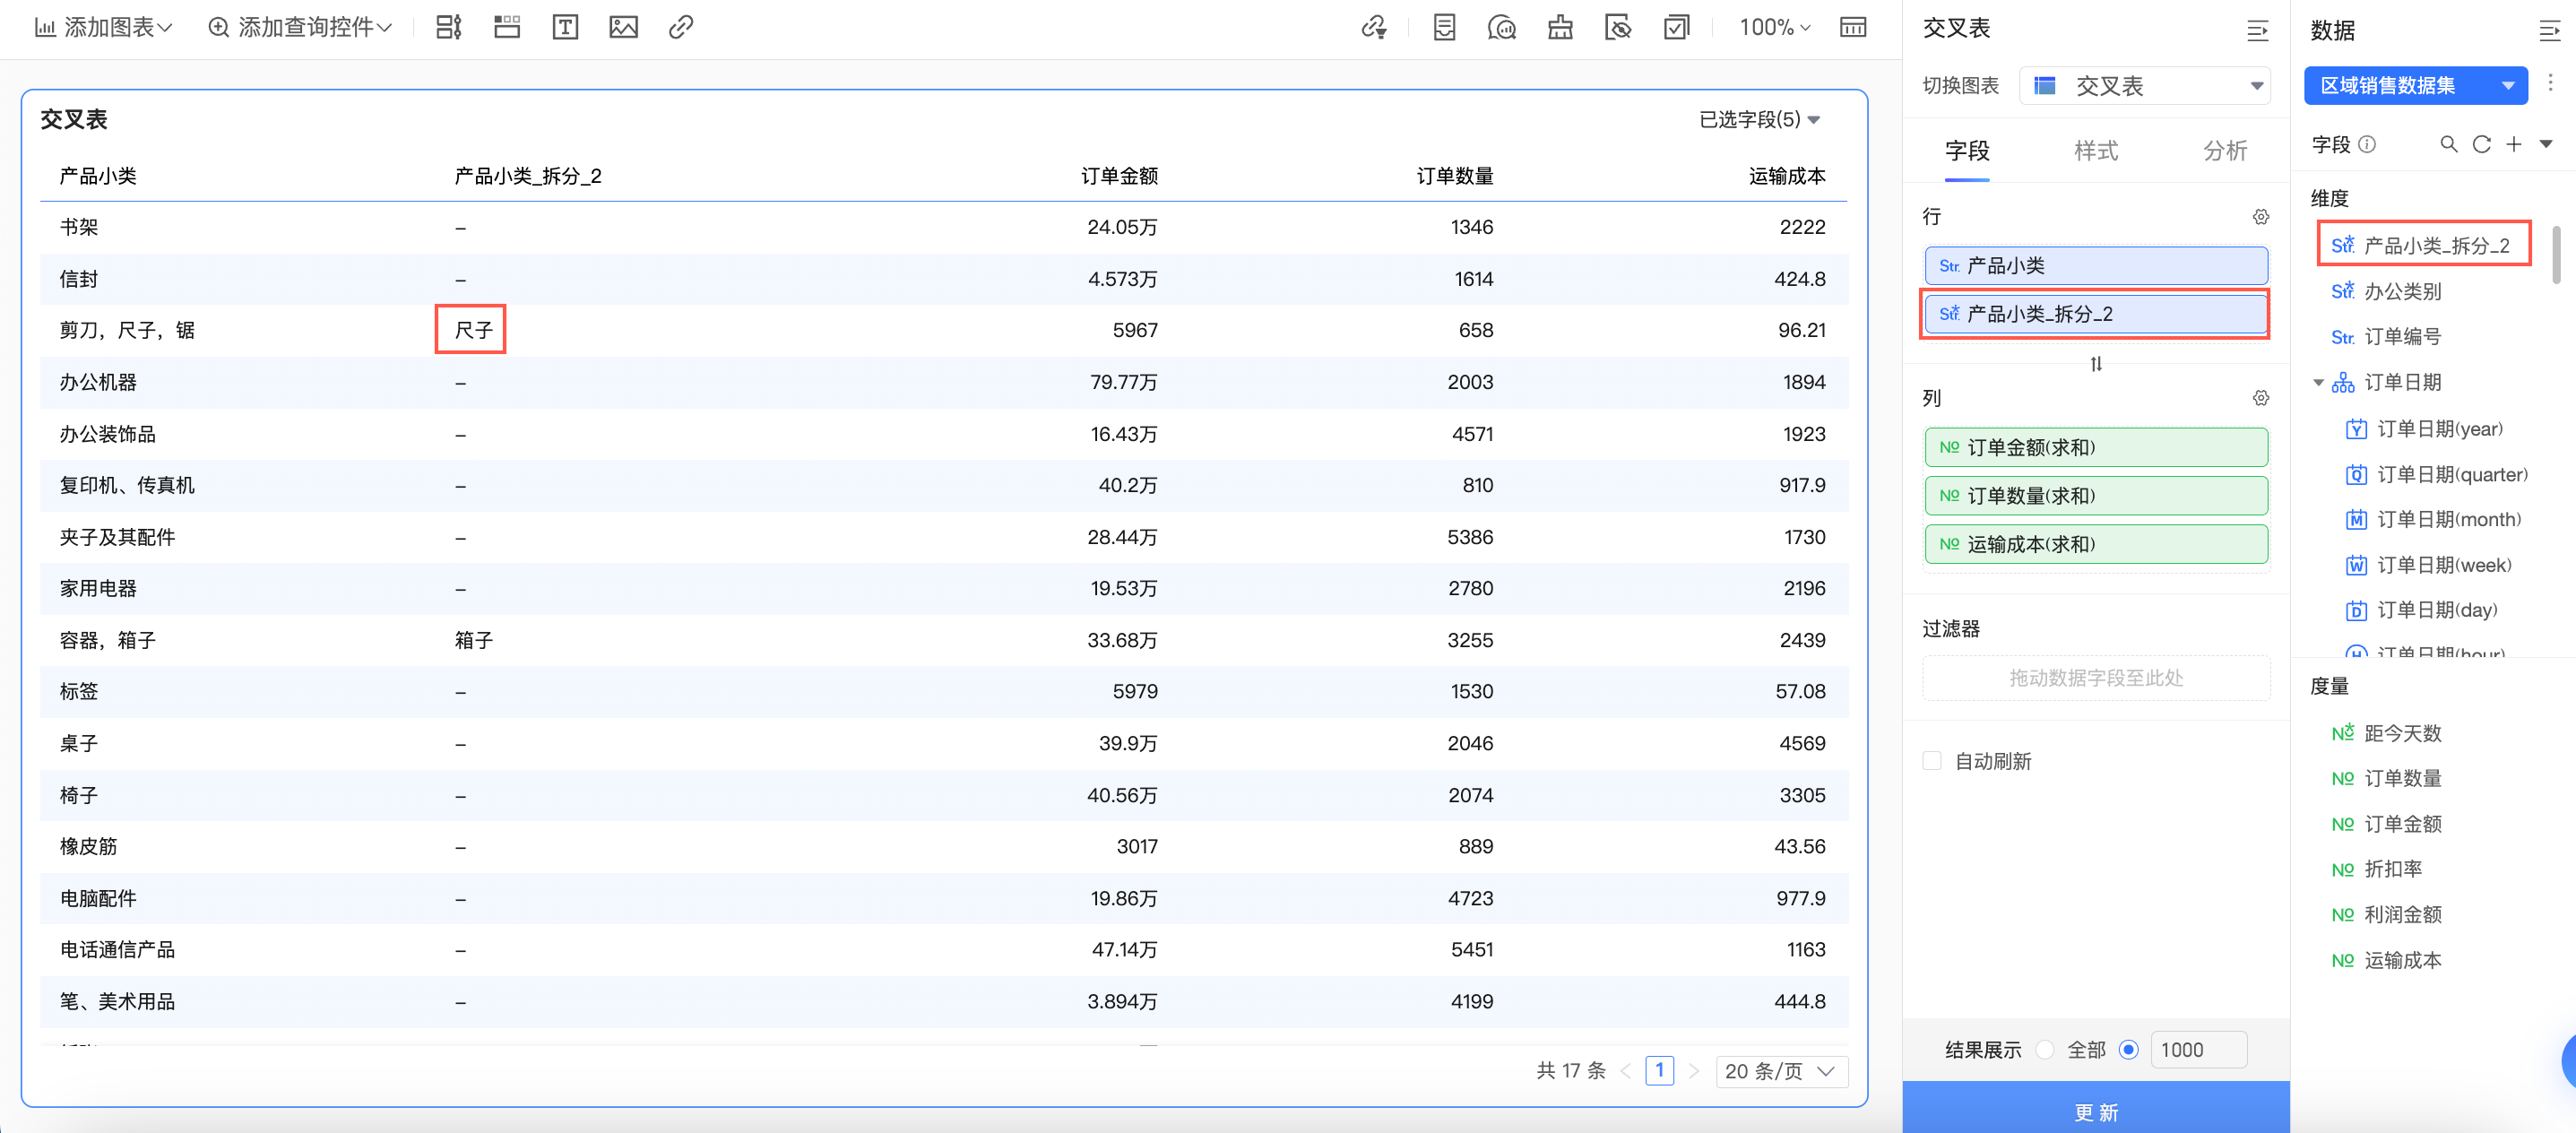The width and height of the screenshot is (2576, 1133).
Task: Expand the 已选字段(5) dropdown
Action: point(1759,120)
